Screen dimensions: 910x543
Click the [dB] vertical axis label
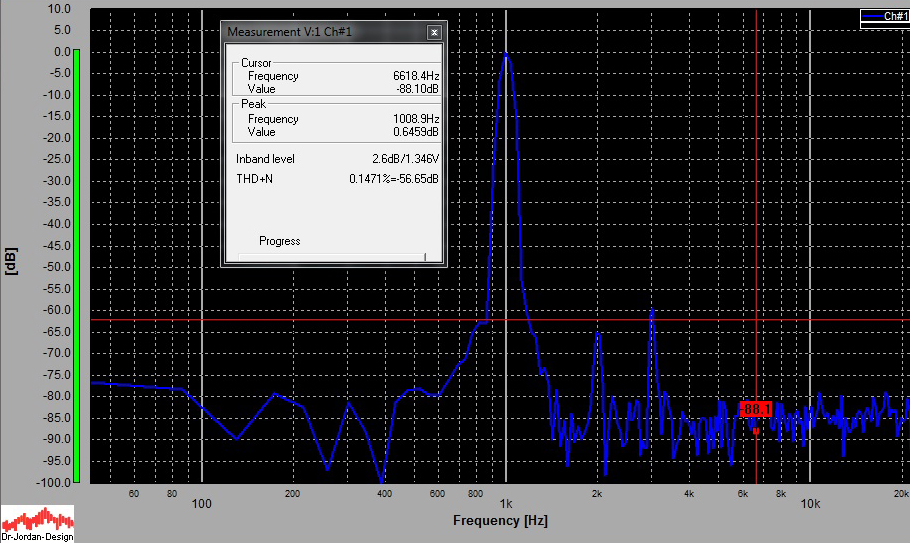click(11, 259)
